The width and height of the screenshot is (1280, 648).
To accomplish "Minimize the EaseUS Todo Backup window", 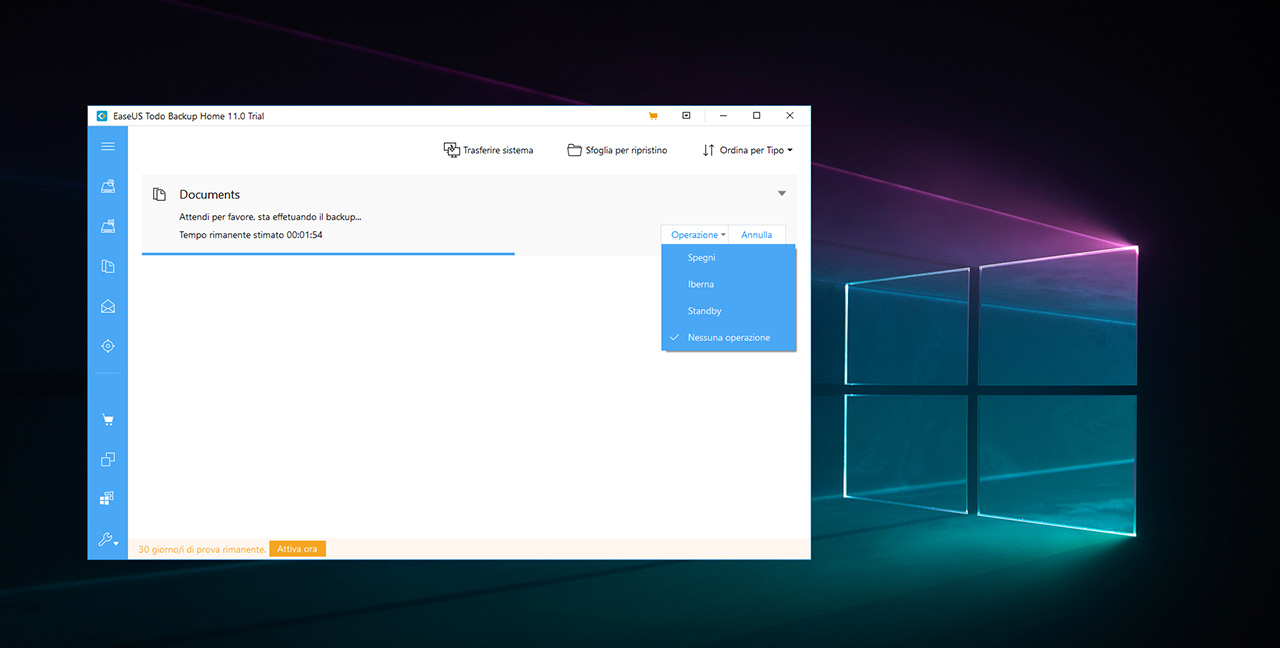I will tap(723, 116).
